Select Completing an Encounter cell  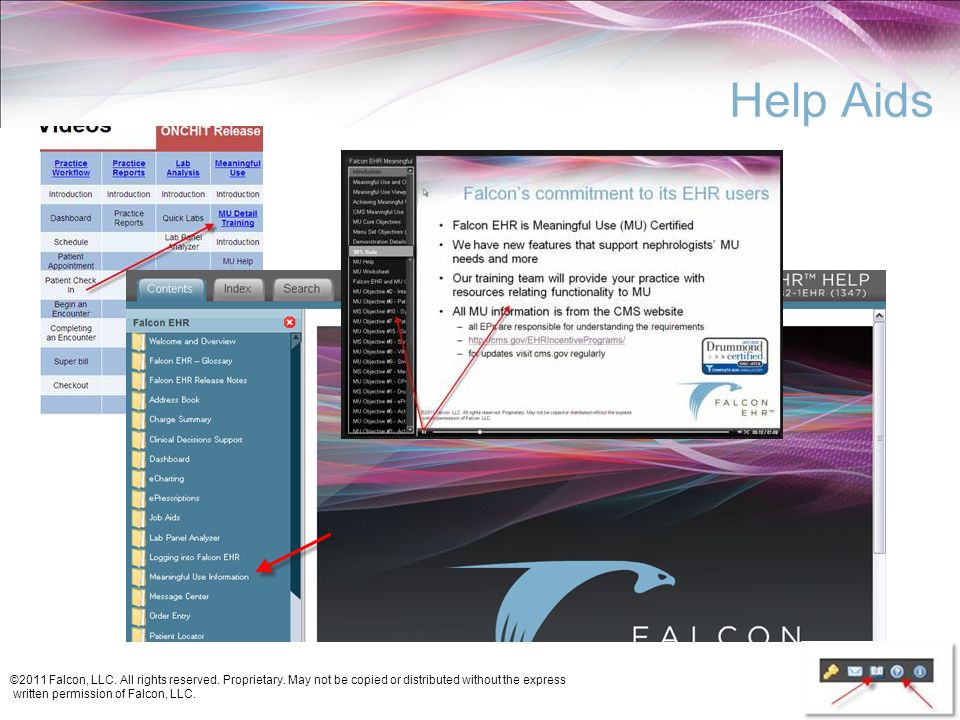pyautogui.click(x=70, y=332)
